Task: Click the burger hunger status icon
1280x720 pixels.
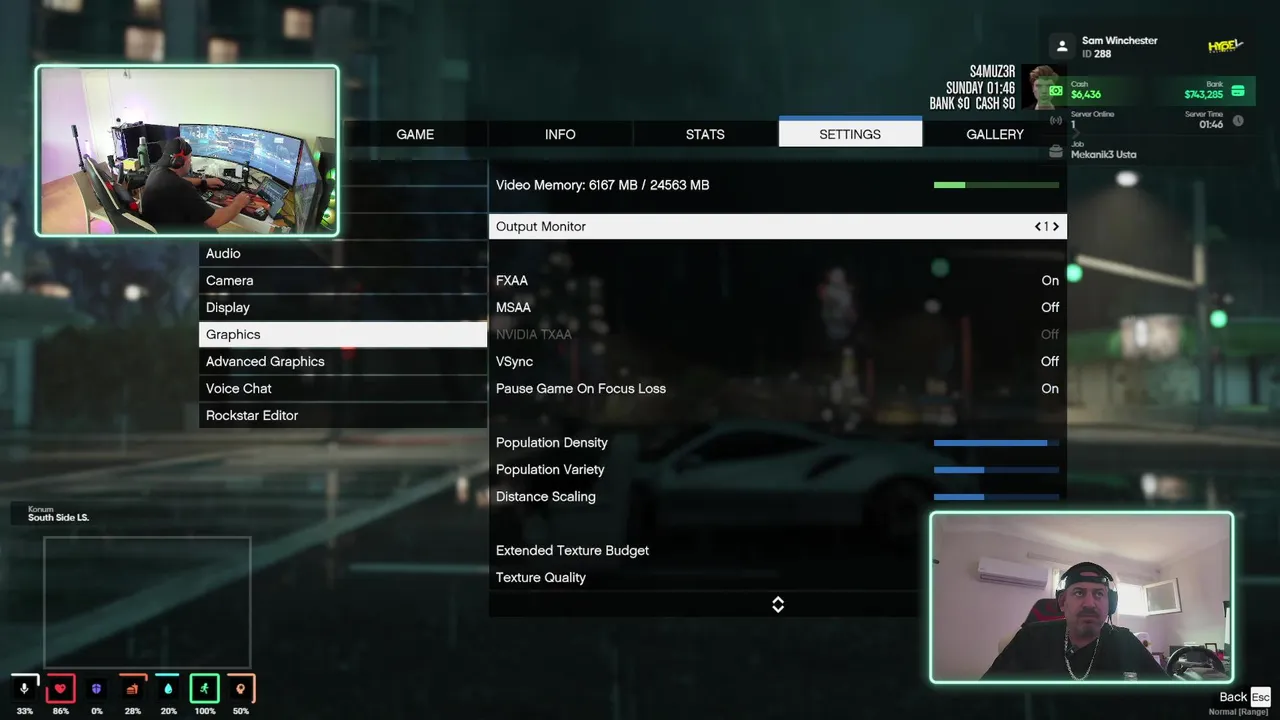Action: 132,689
